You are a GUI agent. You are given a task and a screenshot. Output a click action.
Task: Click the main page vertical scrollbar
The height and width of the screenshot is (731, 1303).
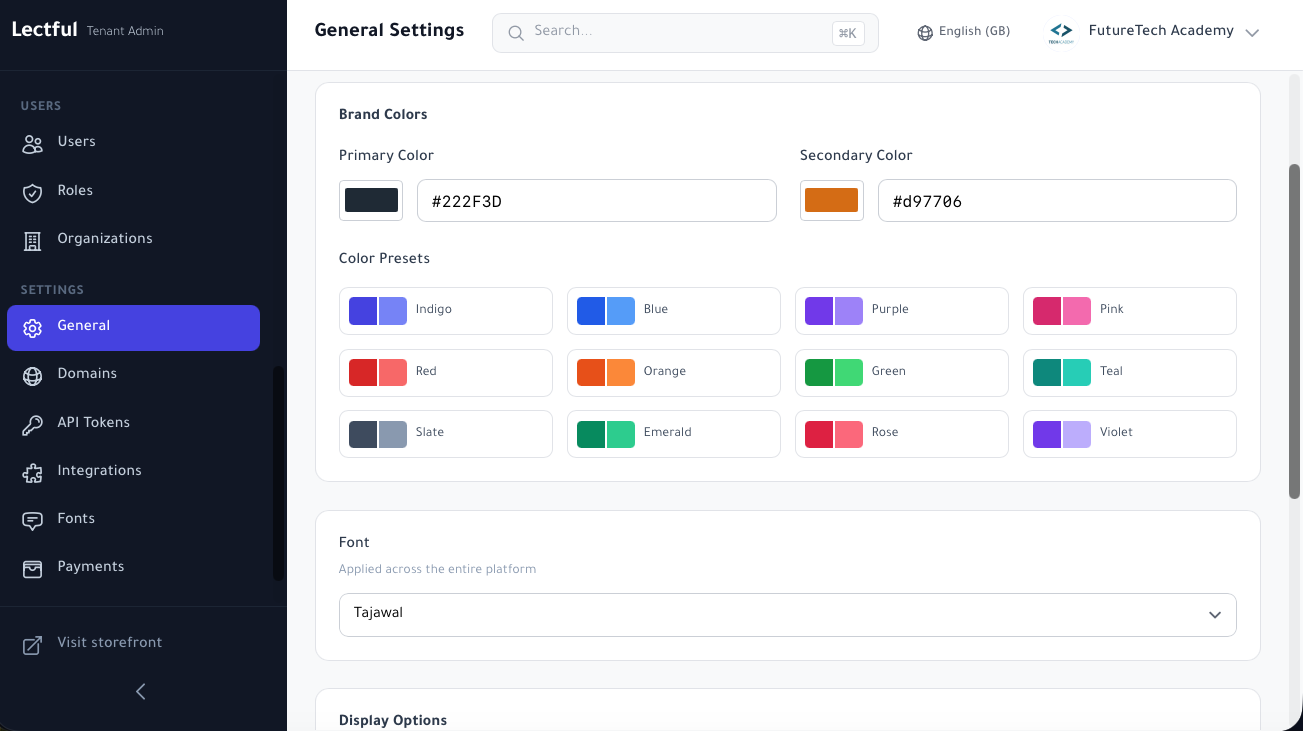coord(1294,330)
